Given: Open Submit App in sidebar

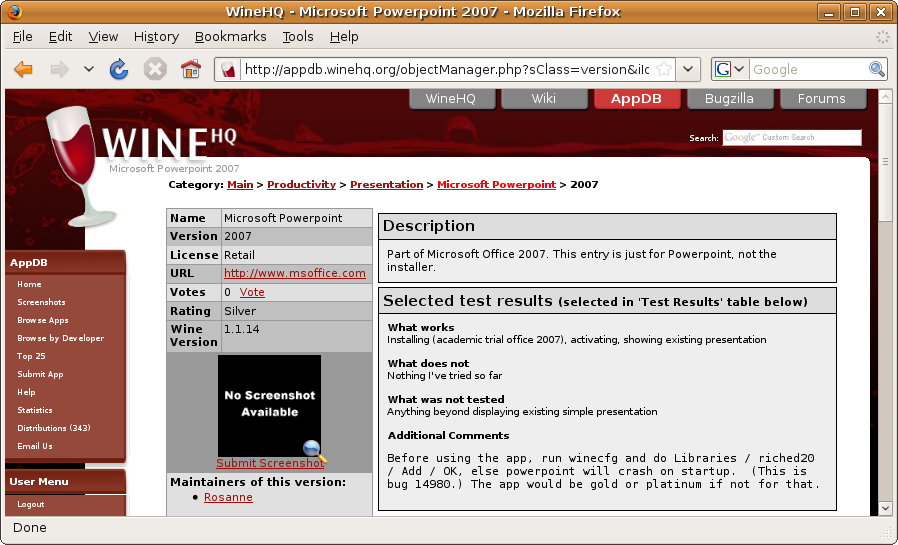Looking at the screenshot, I should tap(40, 374).
